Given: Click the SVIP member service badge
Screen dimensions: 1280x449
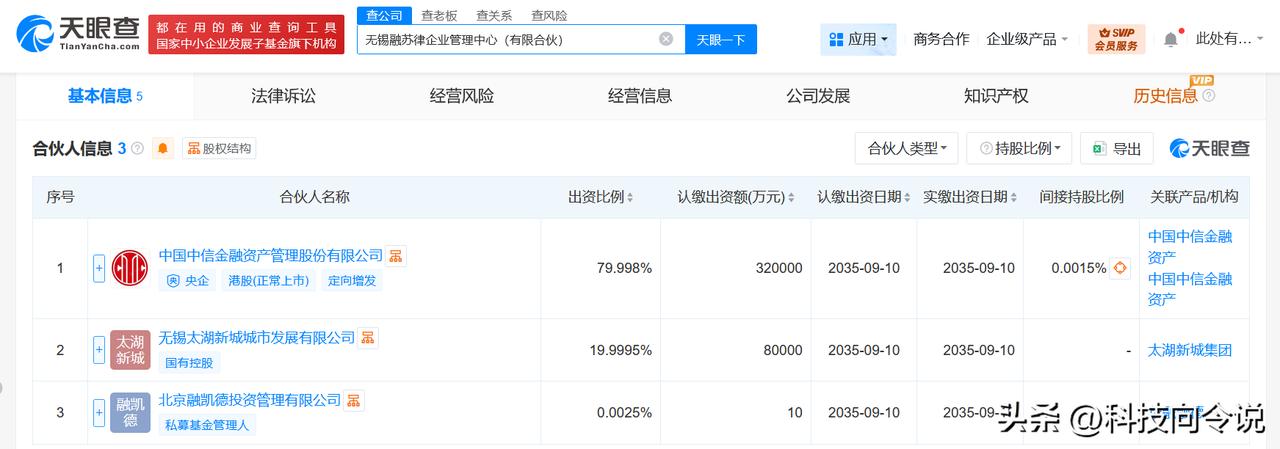Looking at the screenshot, I should coord(1116,39).
